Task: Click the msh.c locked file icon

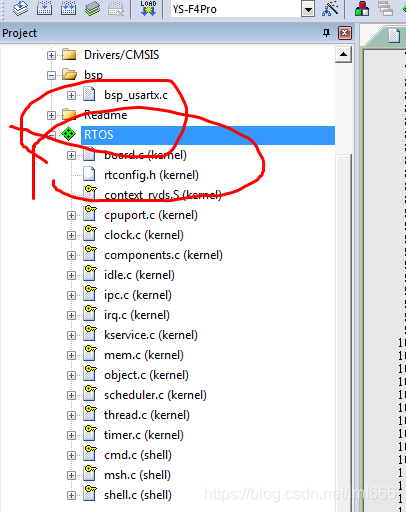Action: pos(90,473)
